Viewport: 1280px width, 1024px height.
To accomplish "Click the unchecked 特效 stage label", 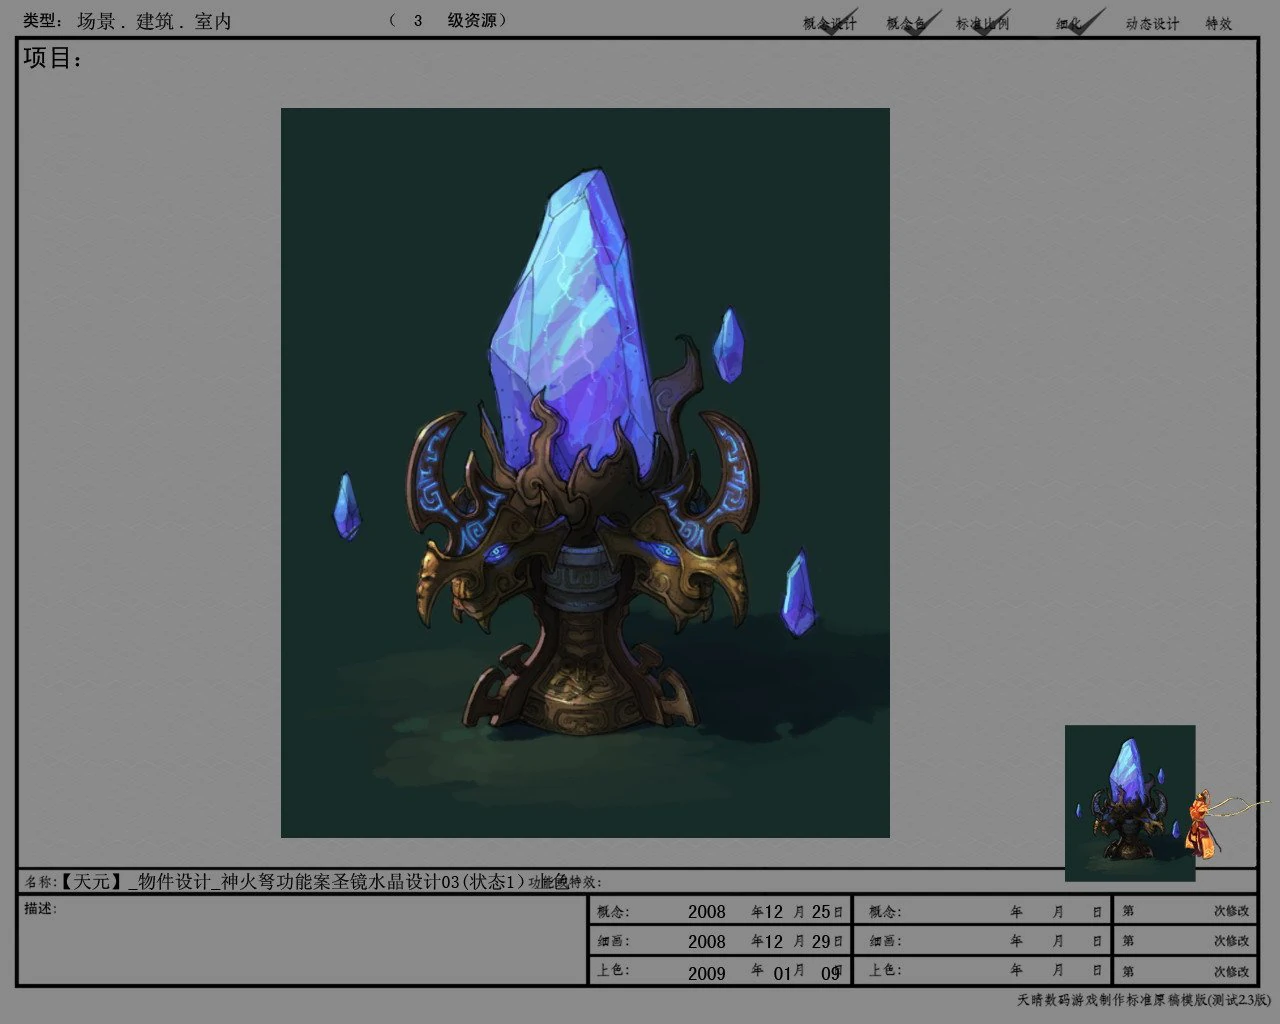I will (x=1219, y=24).
